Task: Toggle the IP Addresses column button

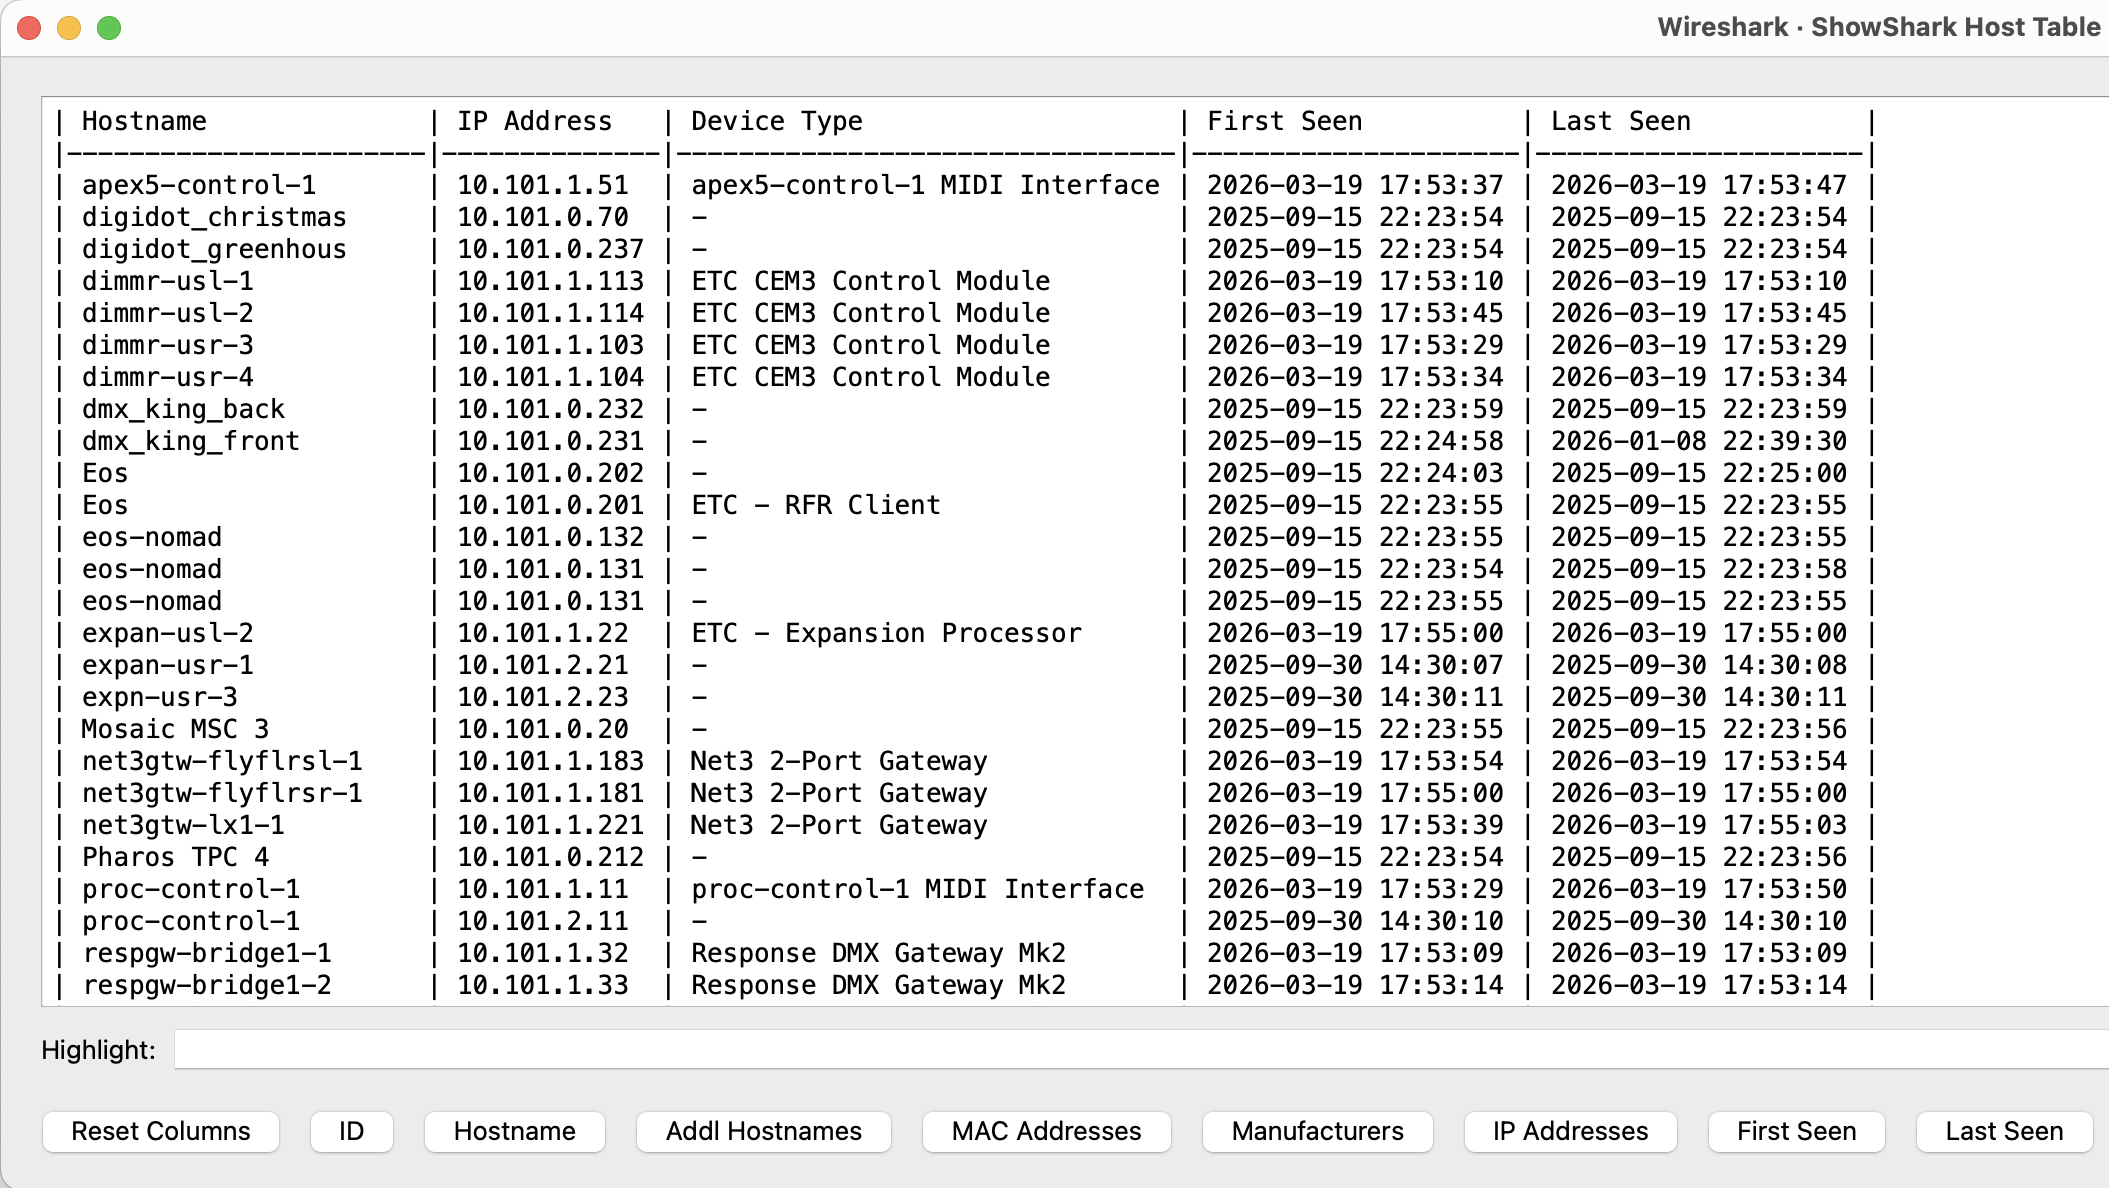Action: pos(1571,1131)
